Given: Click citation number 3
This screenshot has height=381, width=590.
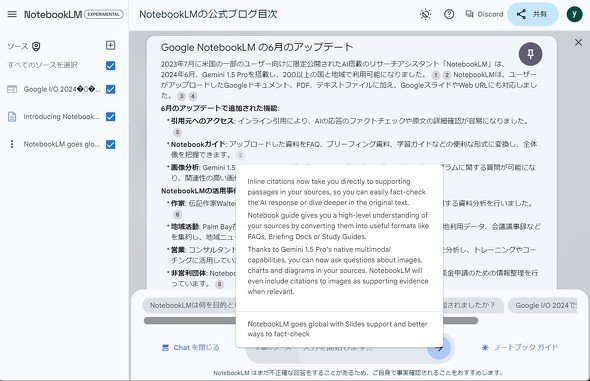Looking at the screenshot, I should point(181,96).
